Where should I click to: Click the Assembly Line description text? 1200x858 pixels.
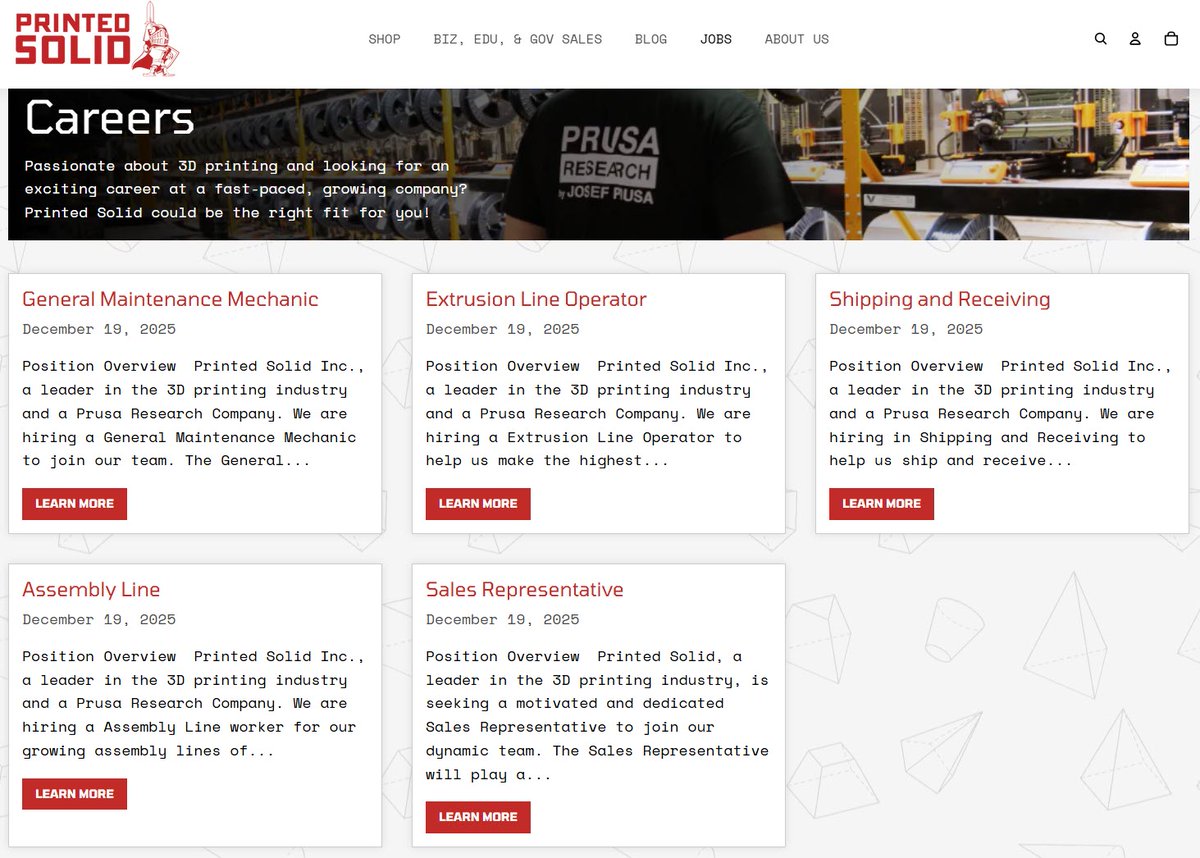pyautogui.click(x=193, y=703)
